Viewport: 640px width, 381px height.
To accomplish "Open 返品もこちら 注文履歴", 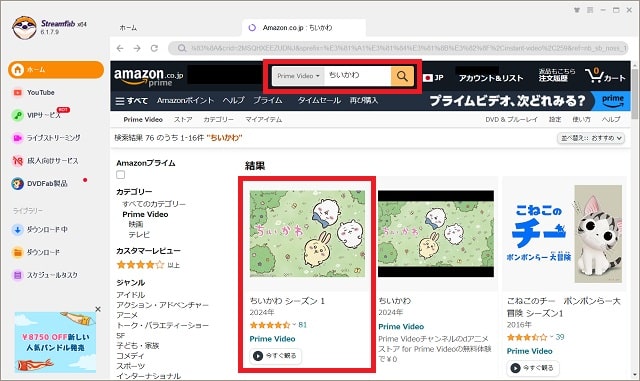I will click(x=557, y=75).
